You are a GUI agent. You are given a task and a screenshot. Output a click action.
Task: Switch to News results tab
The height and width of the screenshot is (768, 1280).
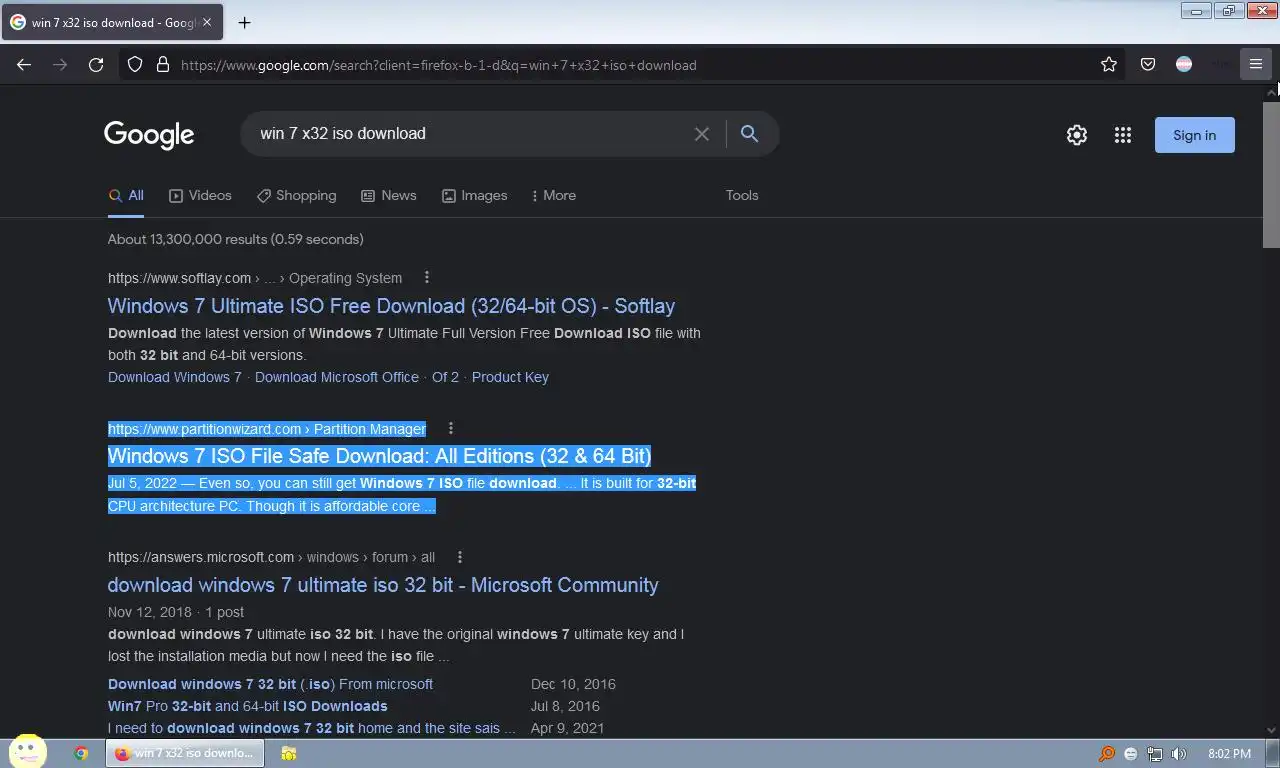(x=388, y=196)
